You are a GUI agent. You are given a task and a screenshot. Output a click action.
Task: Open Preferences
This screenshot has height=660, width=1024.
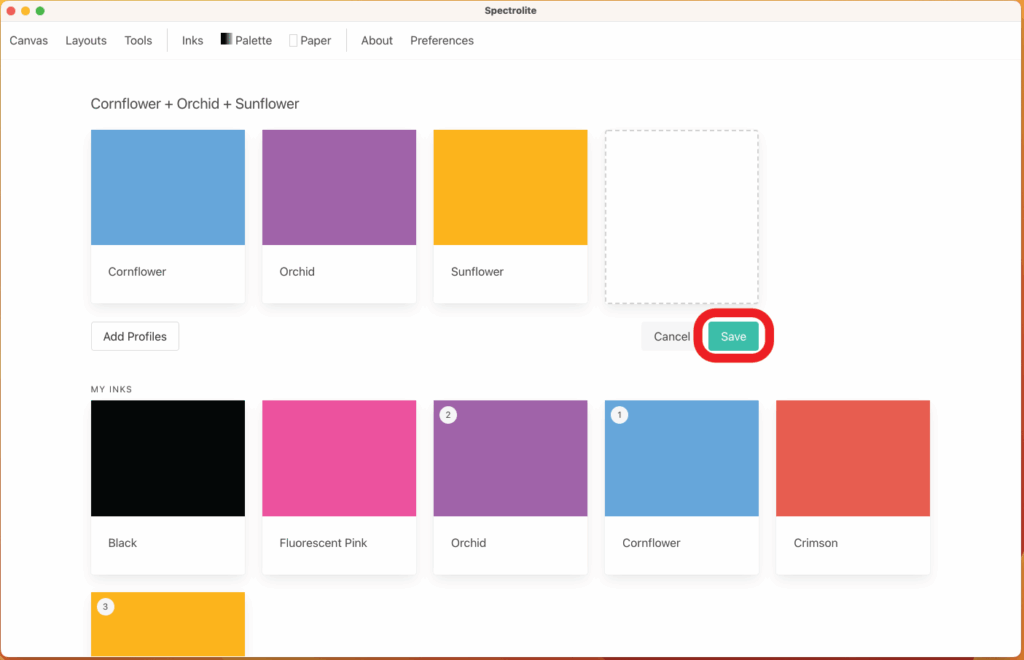(442, 41)
